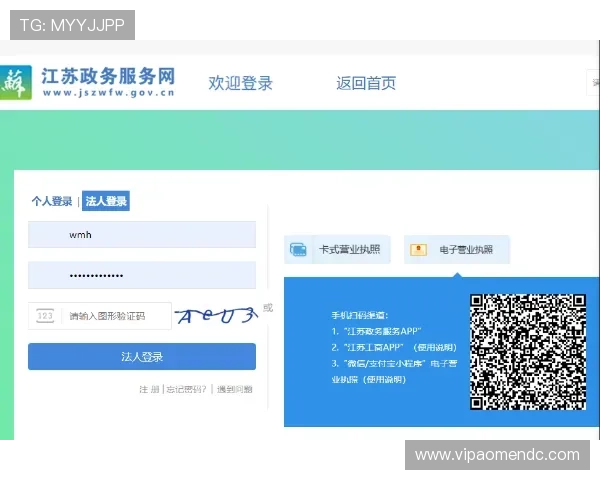The width and height of the screenshot is (600, 480).
Task: Switch to 个人登录 tab
Action: click(52, 201)
